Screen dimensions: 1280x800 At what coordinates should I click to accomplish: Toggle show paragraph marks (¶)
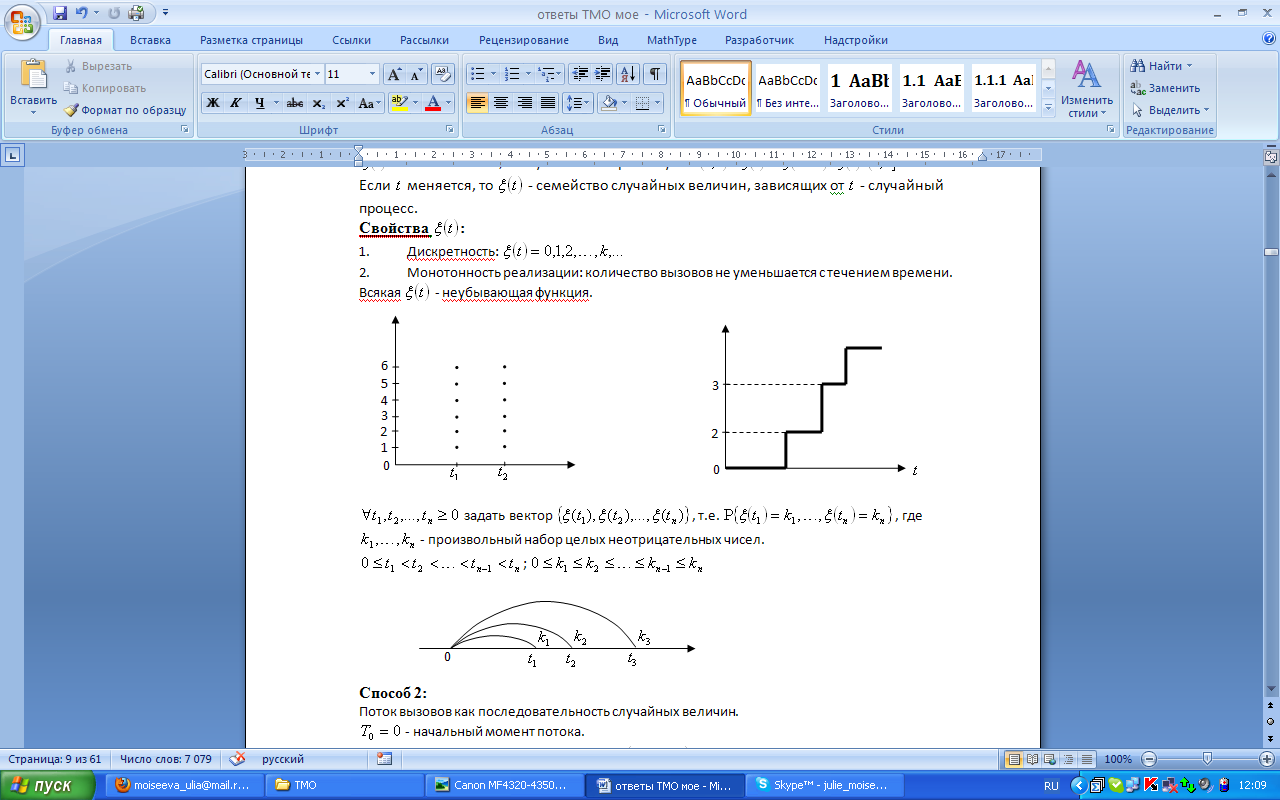point(655,74)
